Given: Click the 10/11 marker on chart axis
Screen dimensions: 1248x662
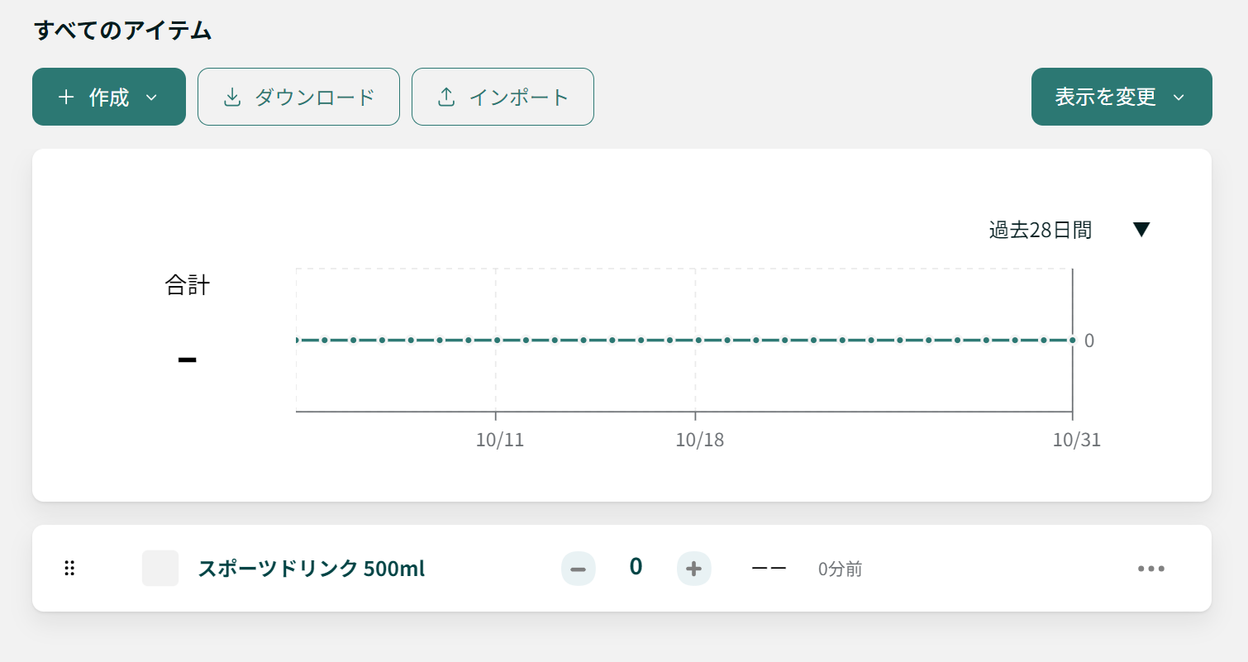Looking at the screenshot, I should tap(499, 440).
